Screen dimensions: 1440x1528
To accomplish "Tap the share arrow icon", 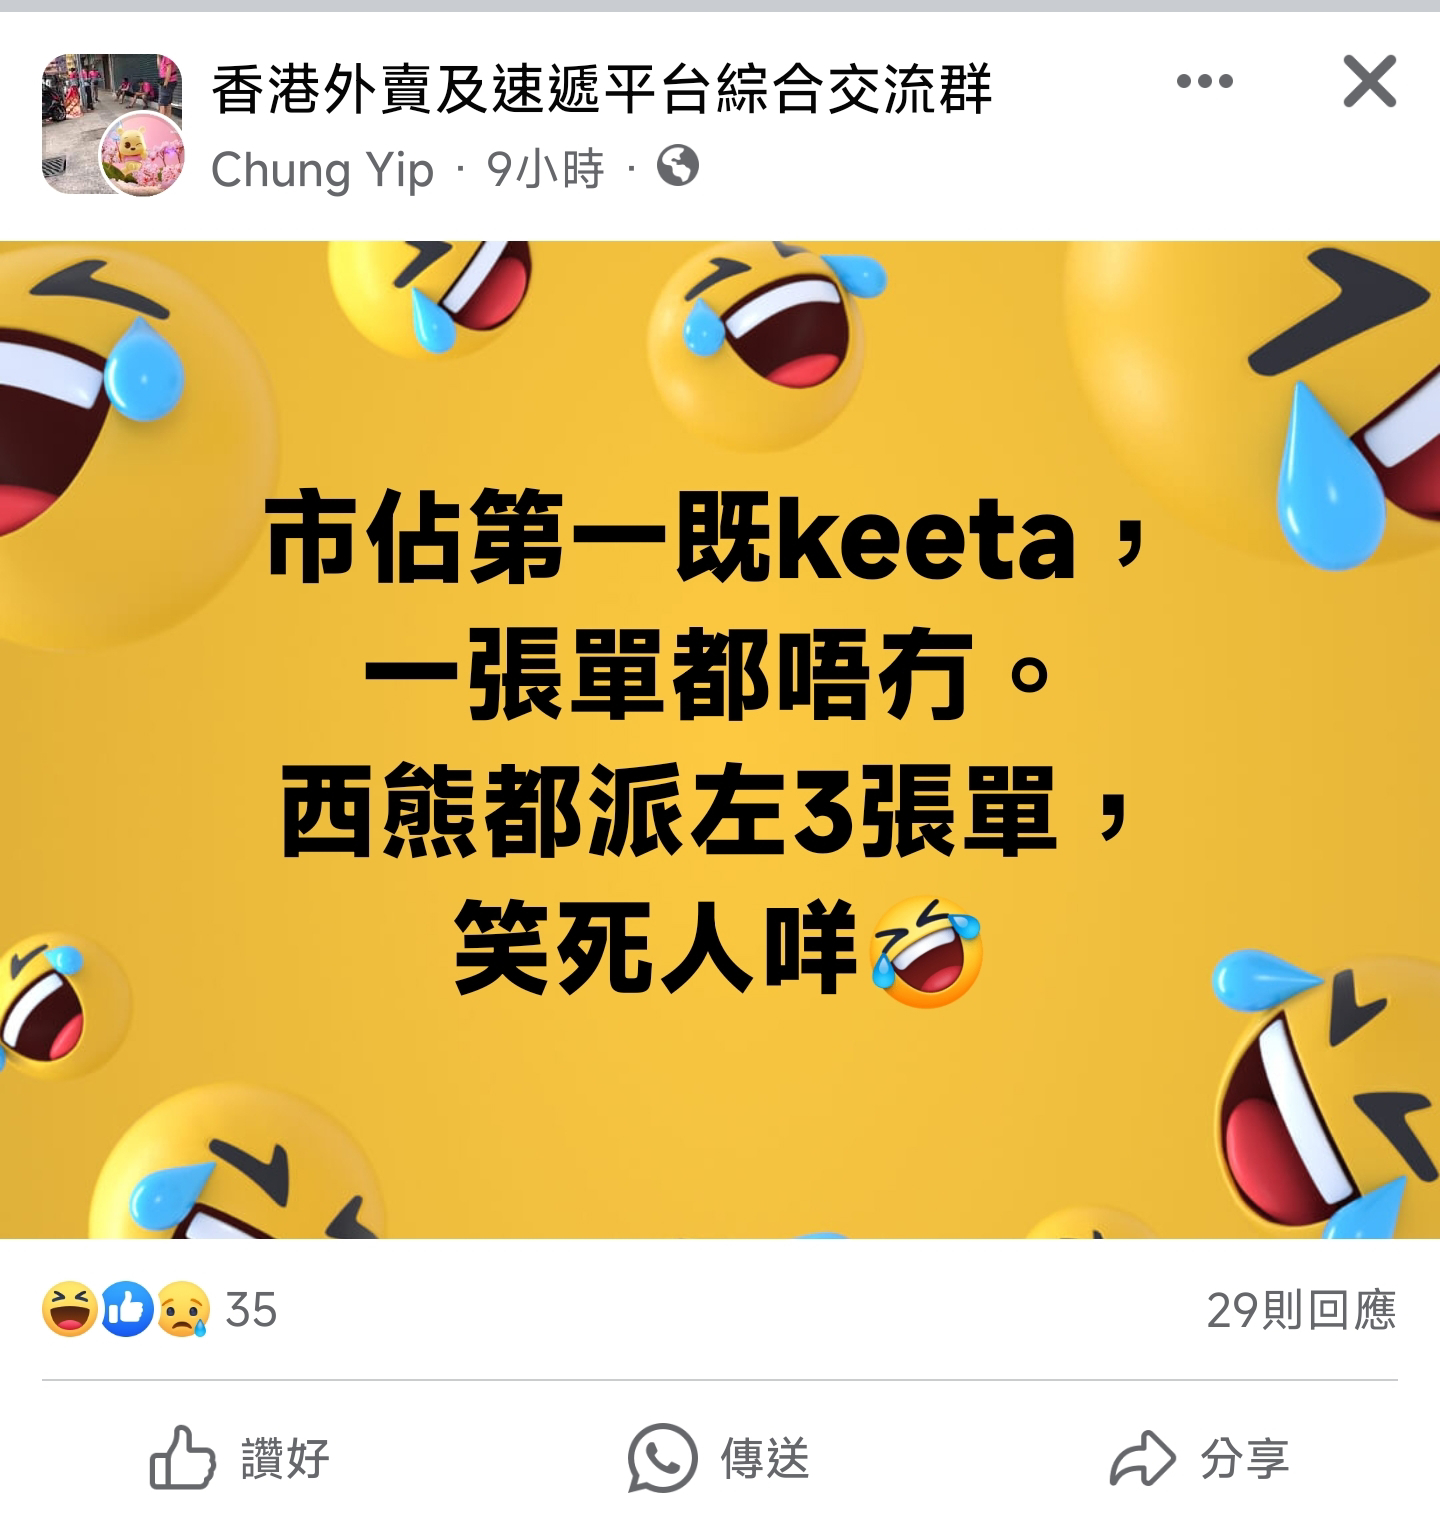I will tap(1142, 1459).
